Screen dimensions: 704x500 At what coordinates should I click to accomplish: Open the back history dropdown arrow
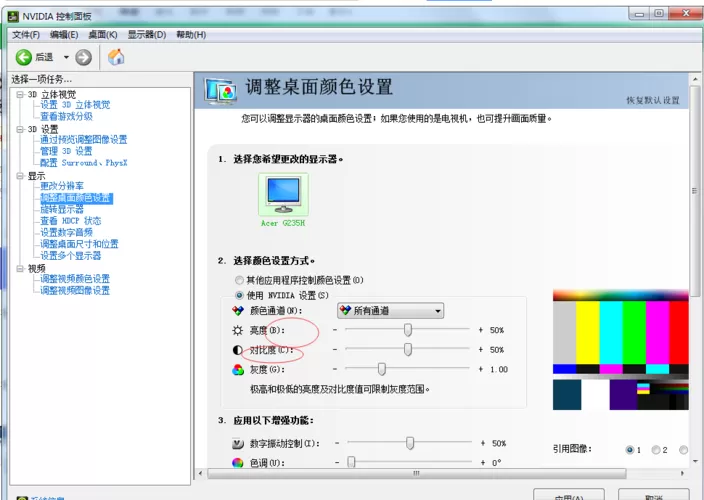[x=66, y=57]
